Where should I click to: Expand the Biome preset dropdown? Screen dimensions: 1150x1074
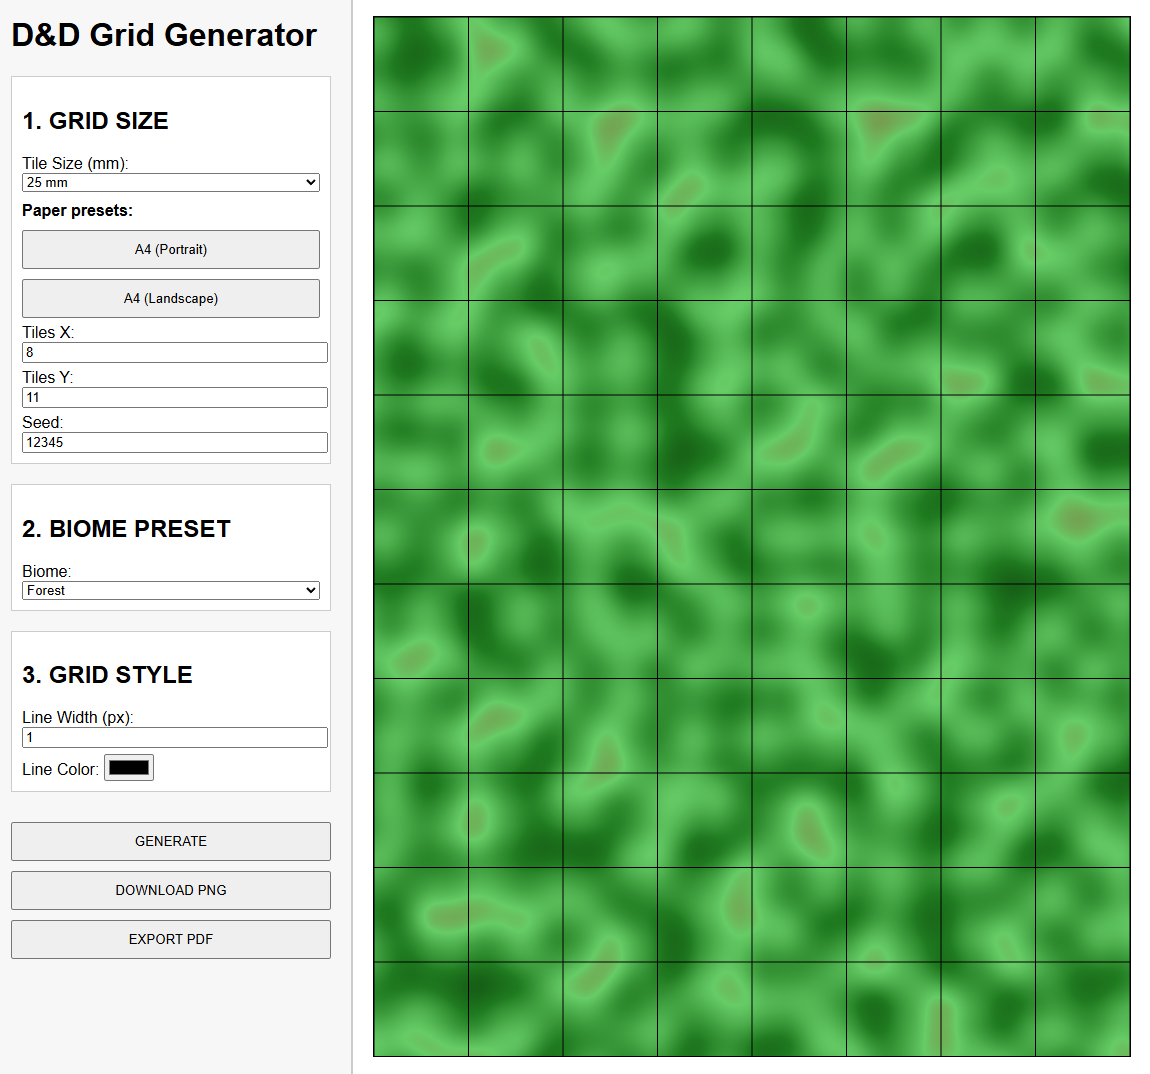171,590
